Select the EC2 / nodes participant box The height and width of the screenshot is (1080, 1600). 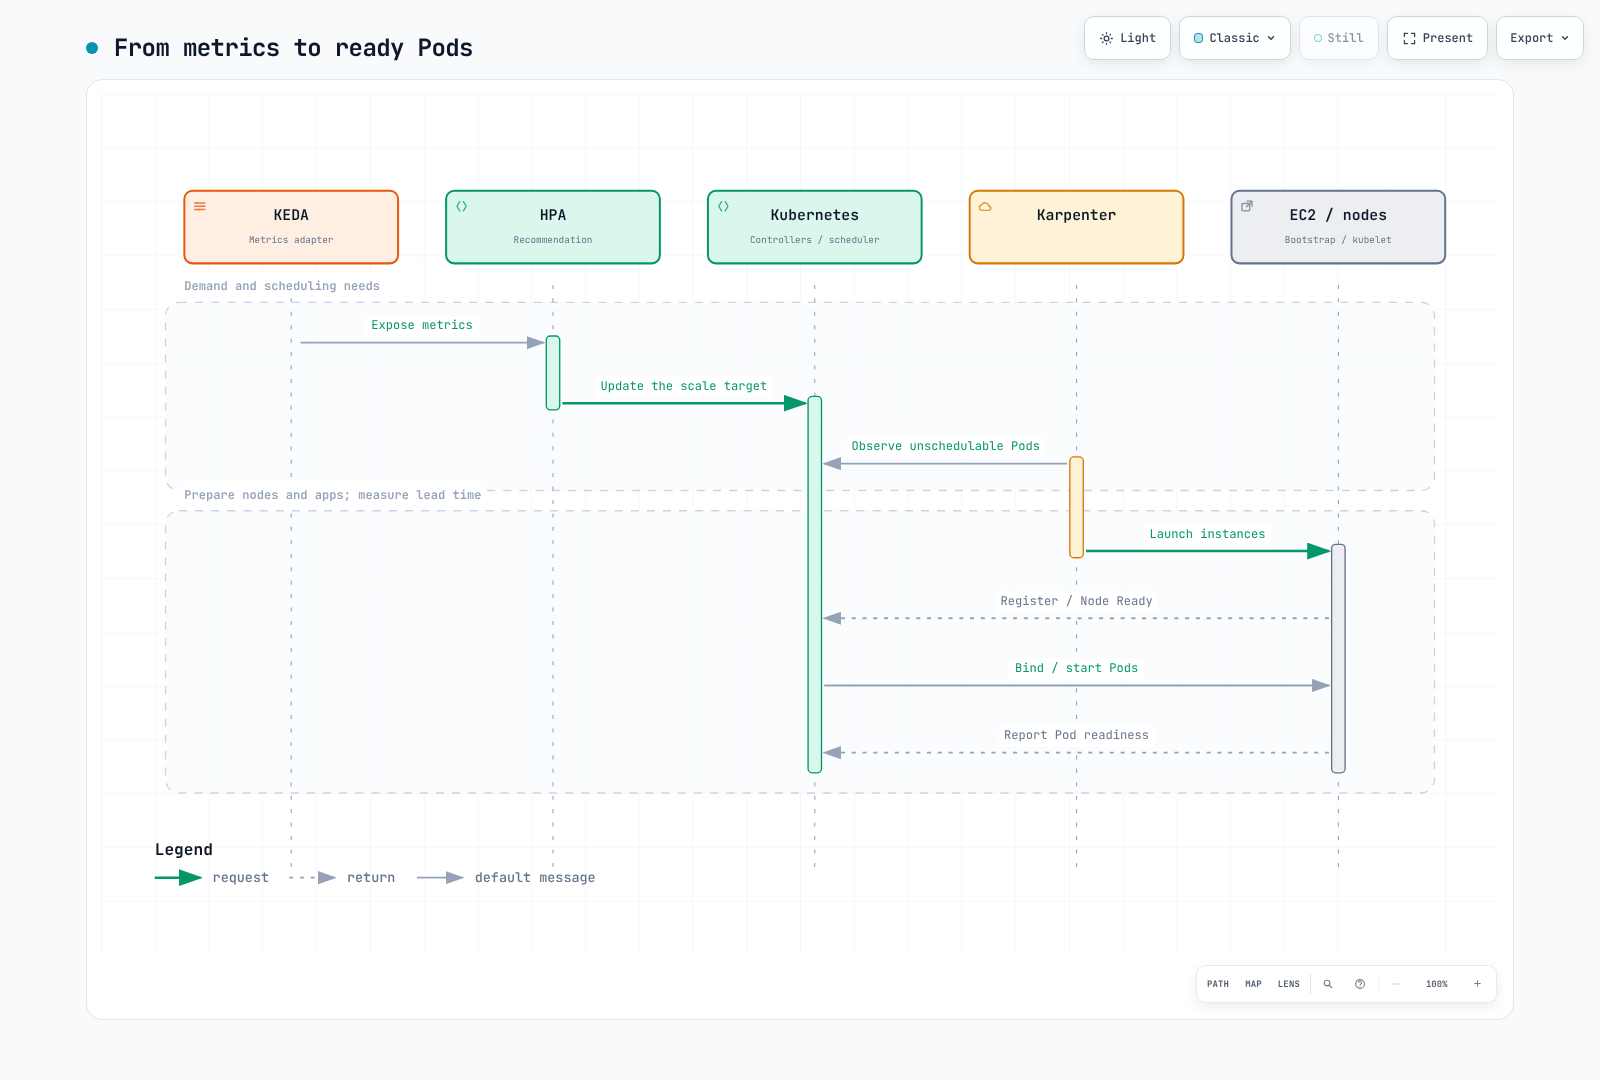(1338, 227)
